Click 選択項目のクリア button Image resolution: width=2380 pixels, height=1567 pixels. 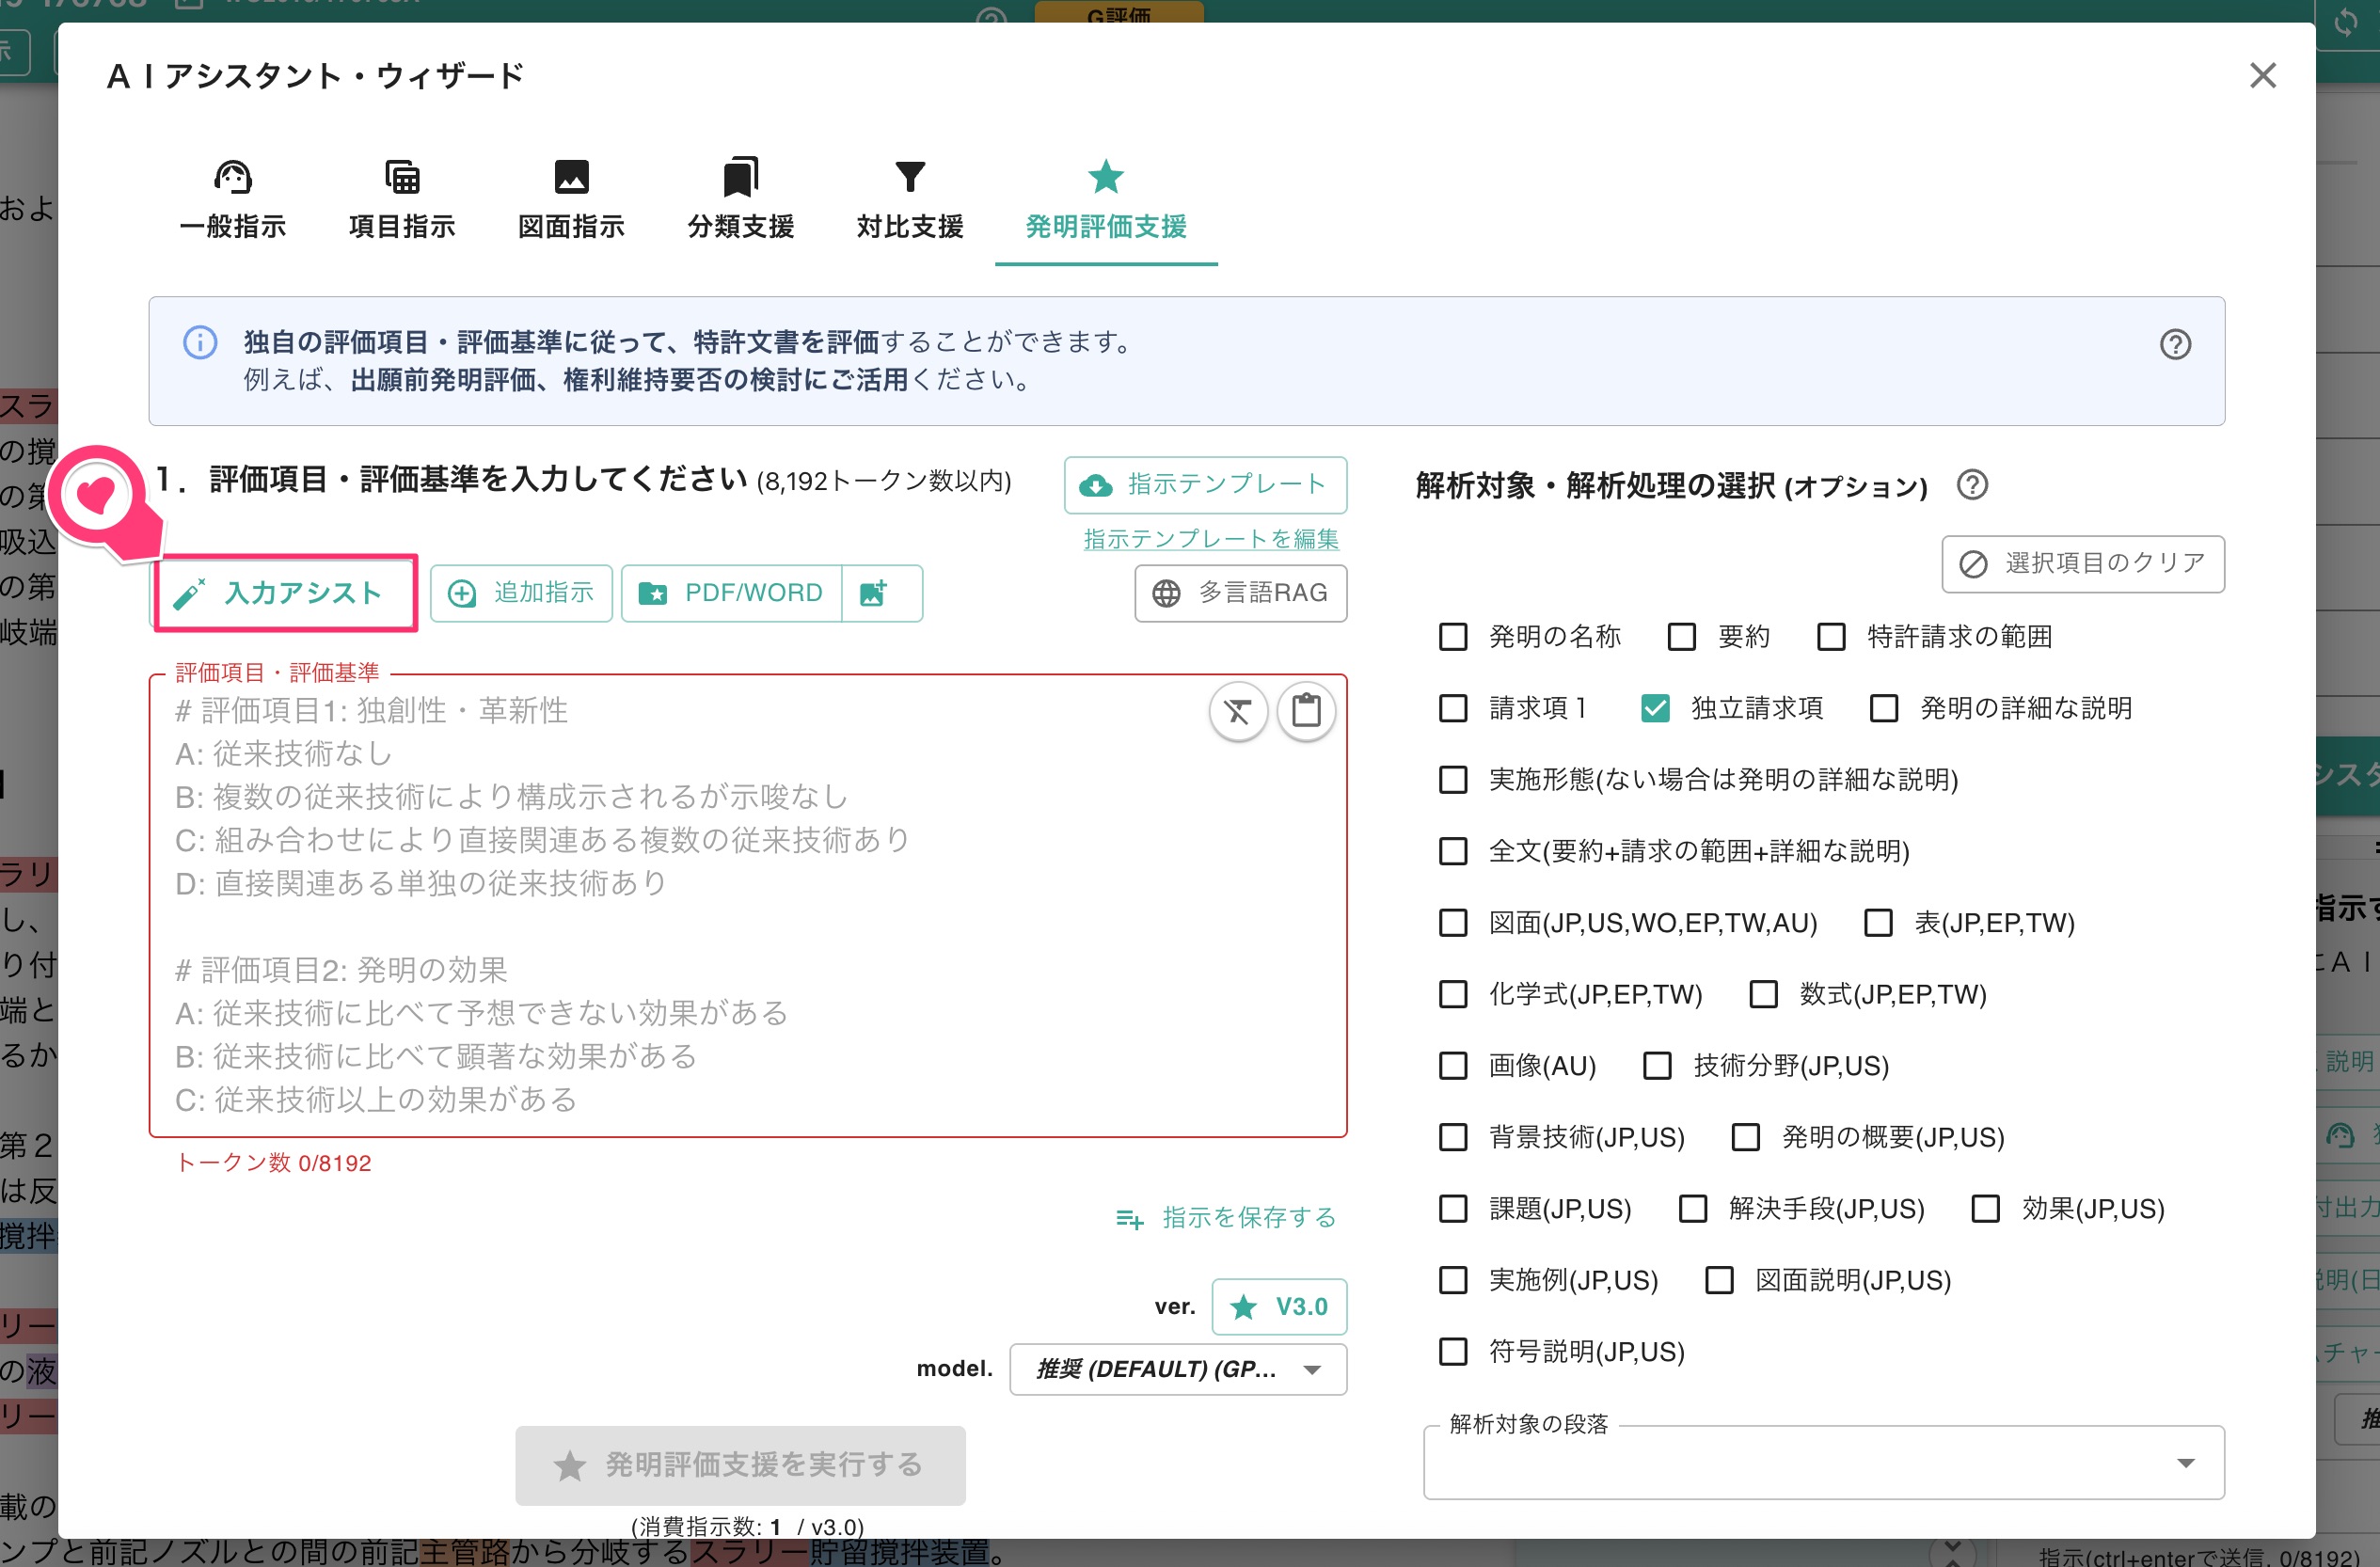[x=2083, y=564]
